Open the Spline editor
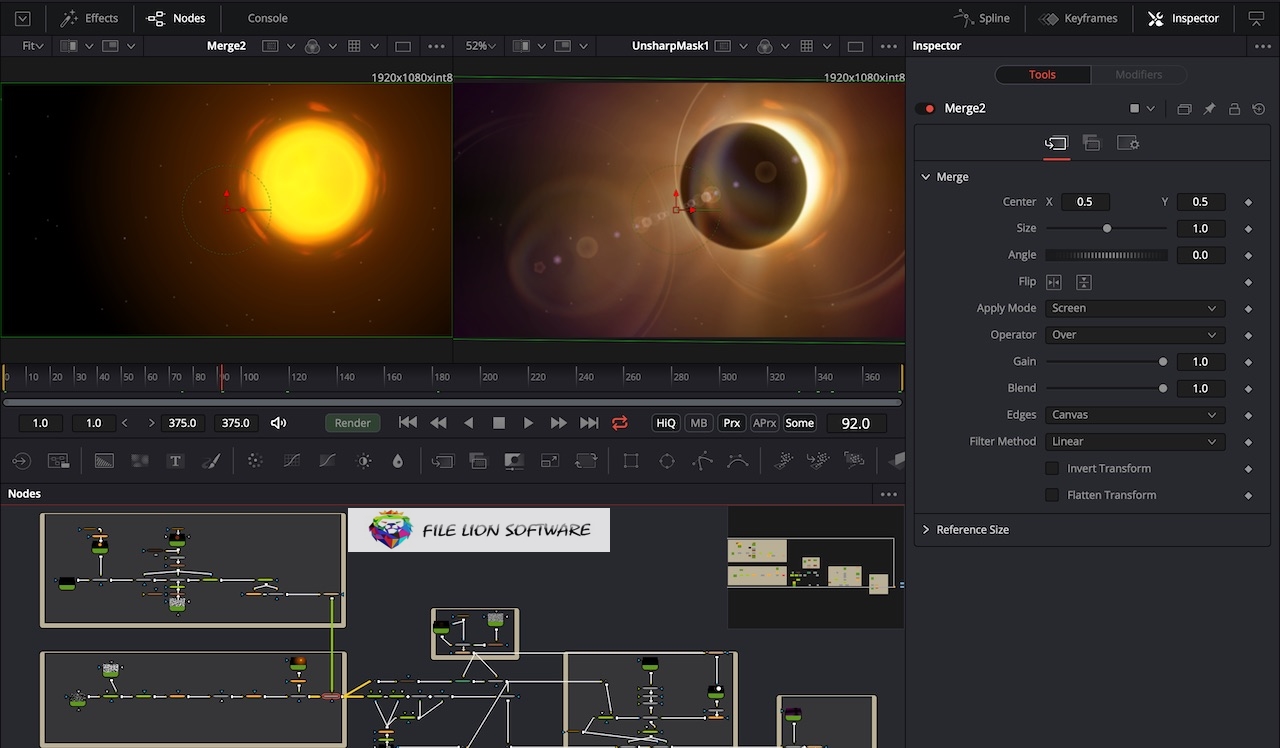 (981, 18)
